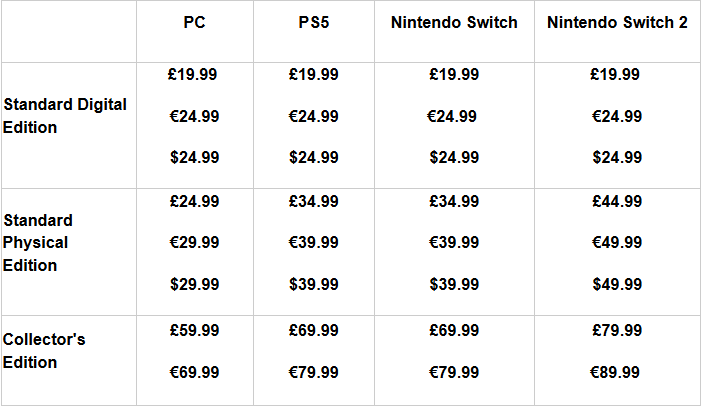Click PS5 Collector's Edition £69.99 price

click(313, 330)
